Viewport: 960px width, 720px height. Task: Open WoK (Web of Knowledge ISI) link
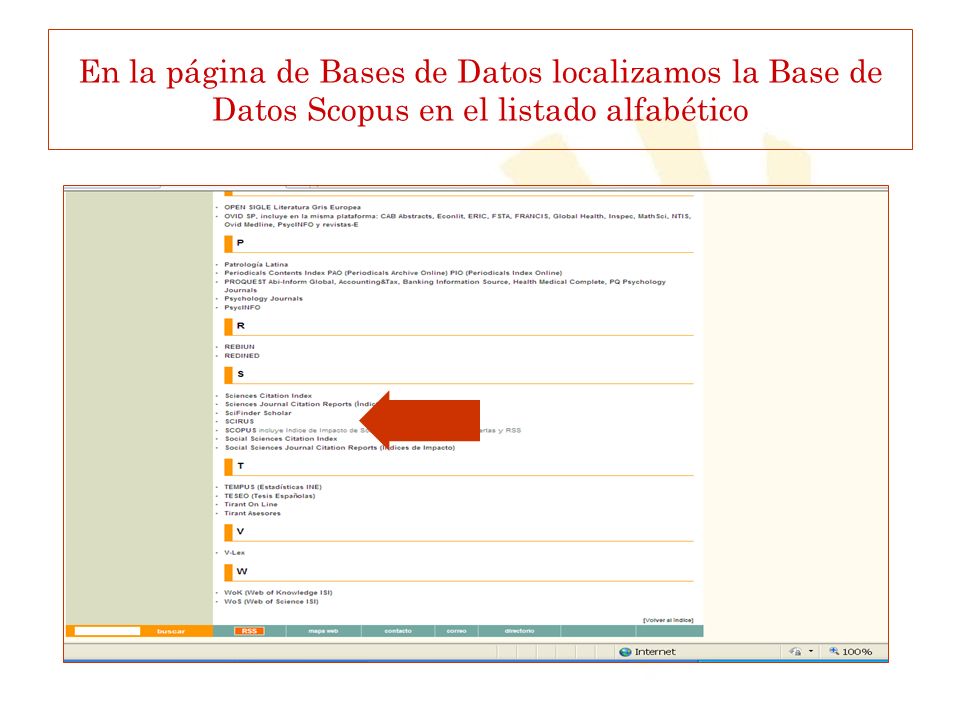coord(278,593)
